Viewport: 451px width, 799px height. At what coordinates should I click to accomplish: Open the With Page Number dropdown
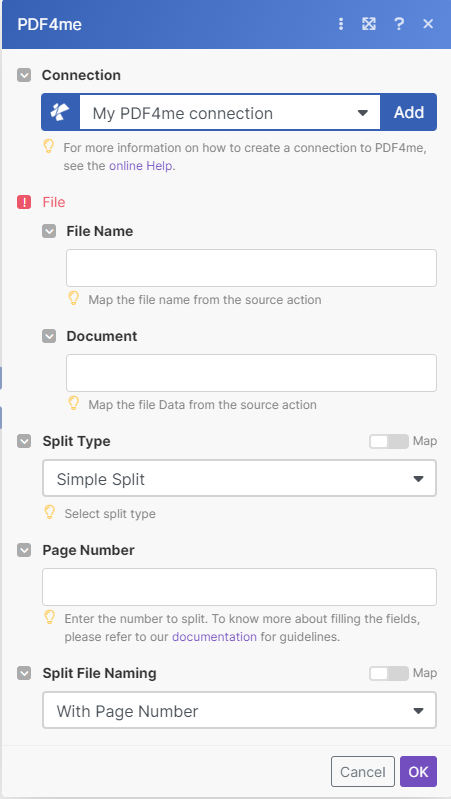(240, 710)
